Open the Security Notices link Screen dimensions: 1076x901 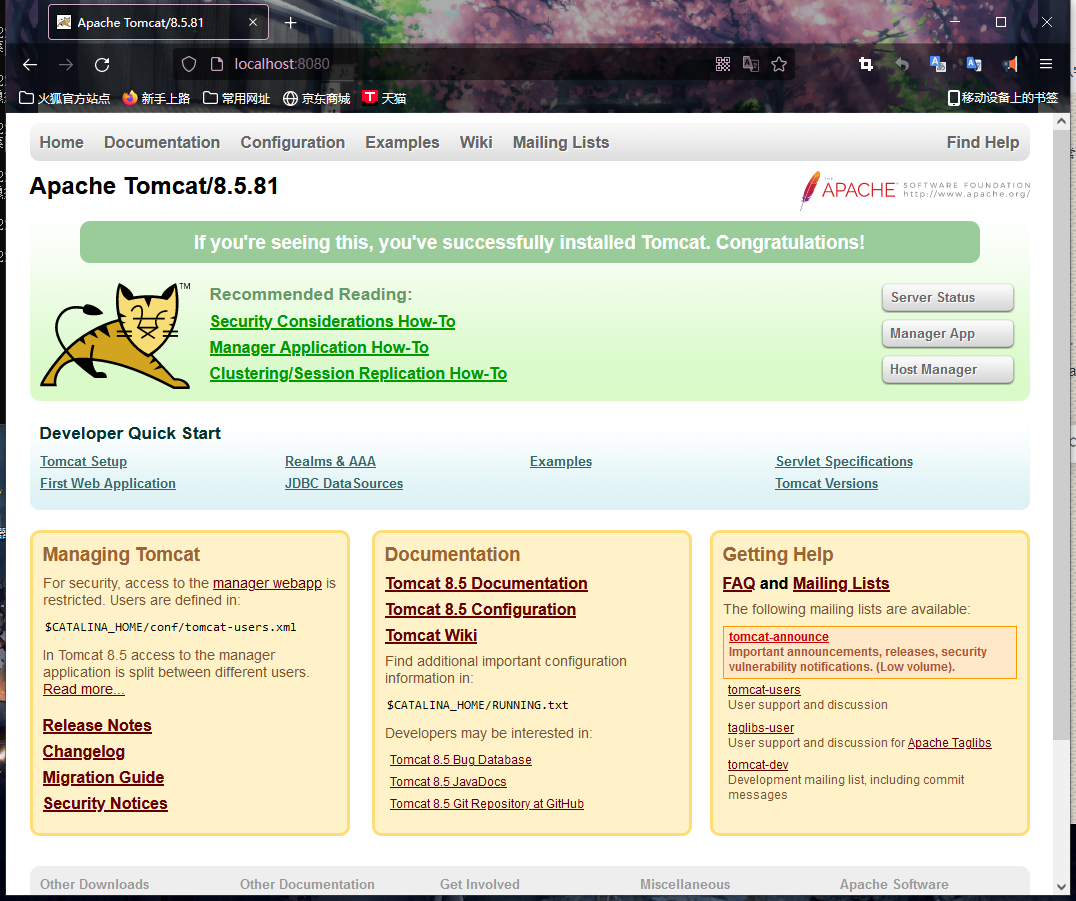click(x=105, y=804)
